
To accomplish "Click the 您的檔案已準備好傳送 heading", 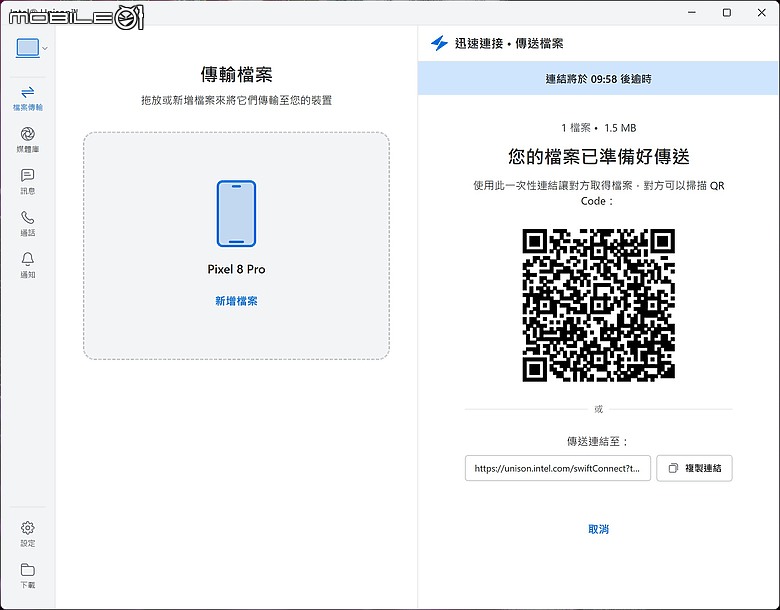I will 598,156.
